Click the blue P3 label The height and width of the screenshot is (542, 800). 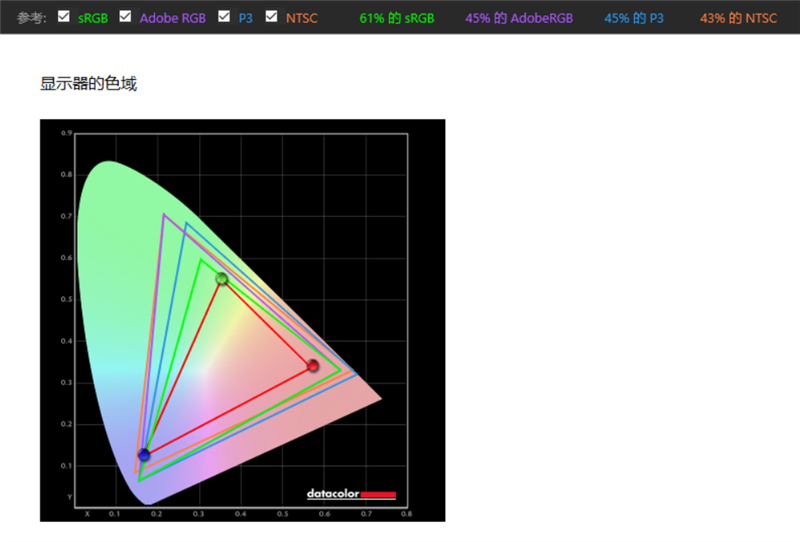(x=245, y=18)
